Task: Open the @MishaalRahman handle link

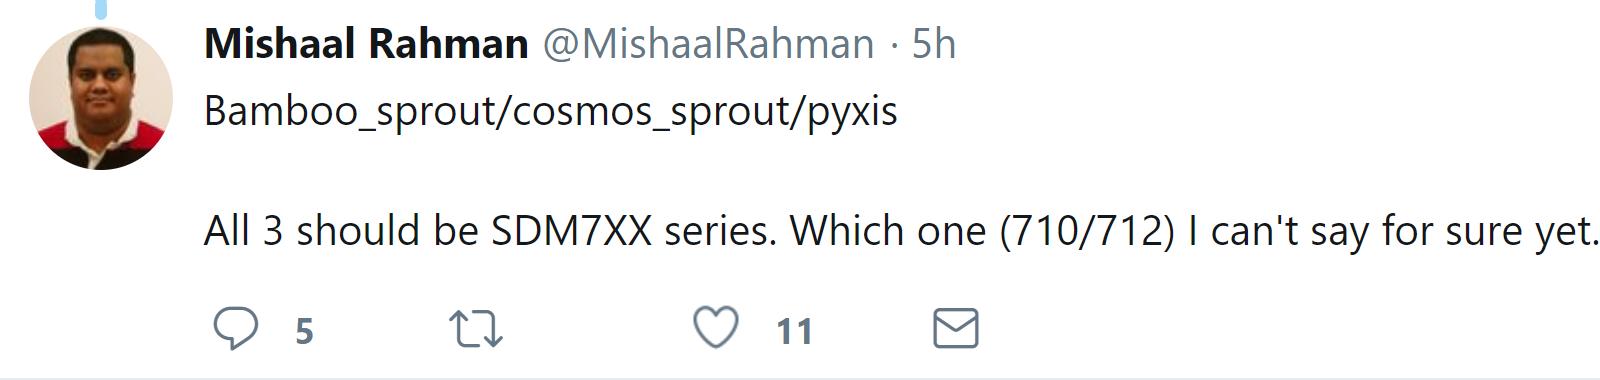Action: [x=708, y=44]
